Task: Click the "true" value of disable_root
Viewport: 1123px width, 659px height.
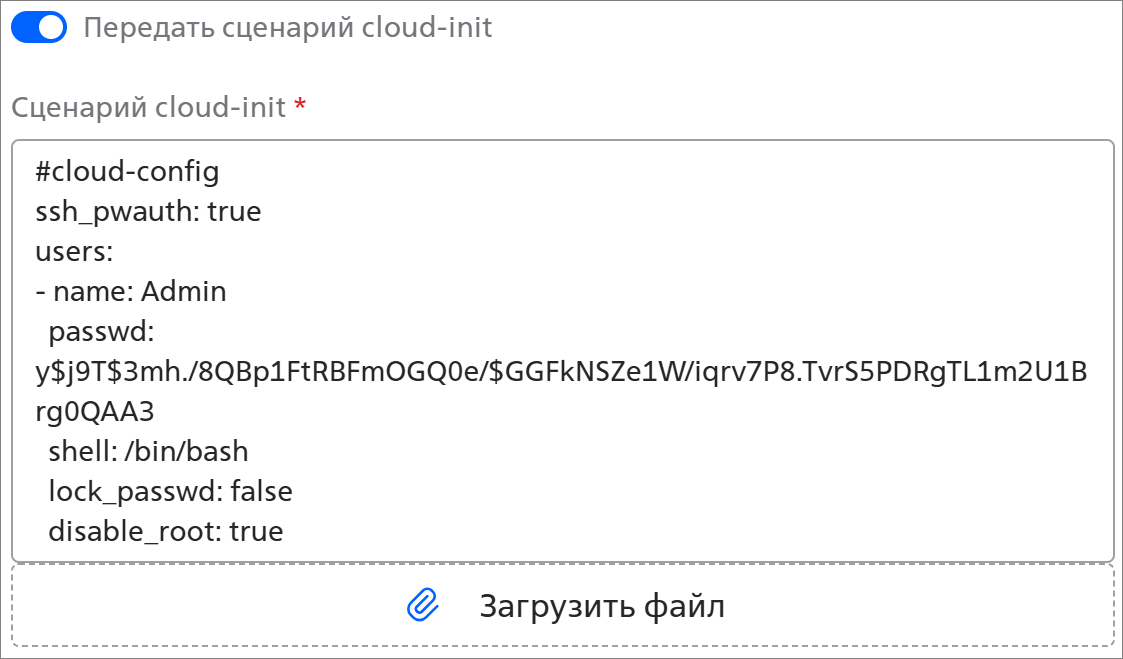Action: pyautogui.click(x=257, y=531)
